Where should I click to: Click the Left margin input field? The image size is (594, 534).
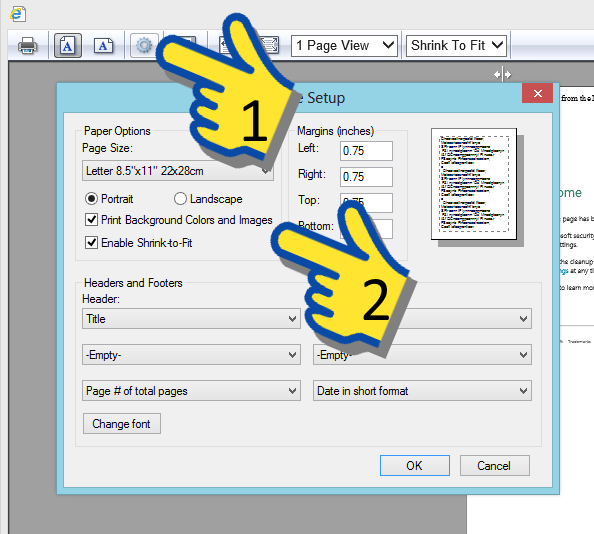[x=366, y=151]
